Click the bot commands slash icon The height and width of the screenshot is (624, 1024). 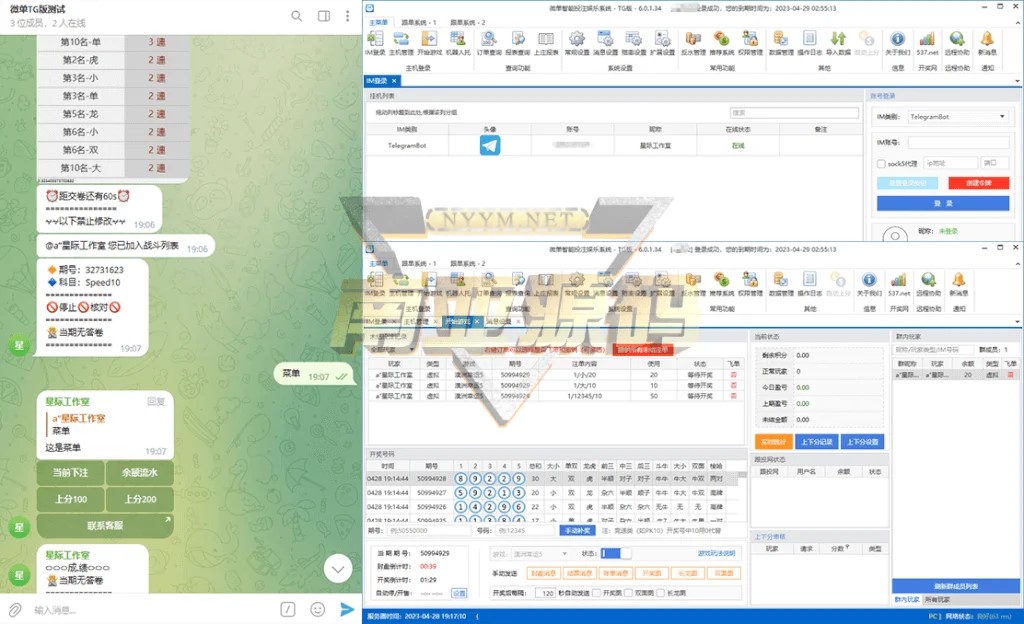coord(287,609)
